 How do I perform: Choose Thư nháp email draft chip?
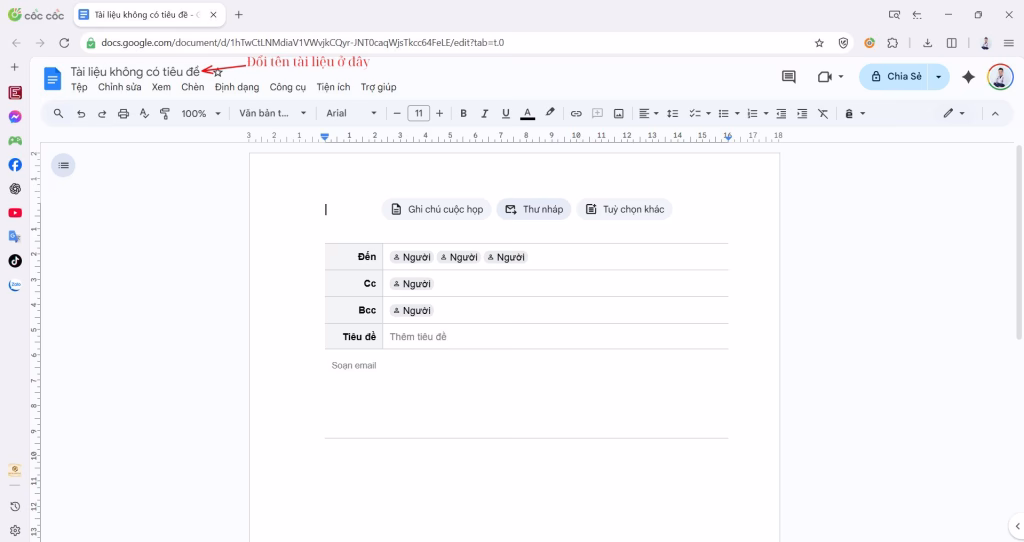point(534,209)
